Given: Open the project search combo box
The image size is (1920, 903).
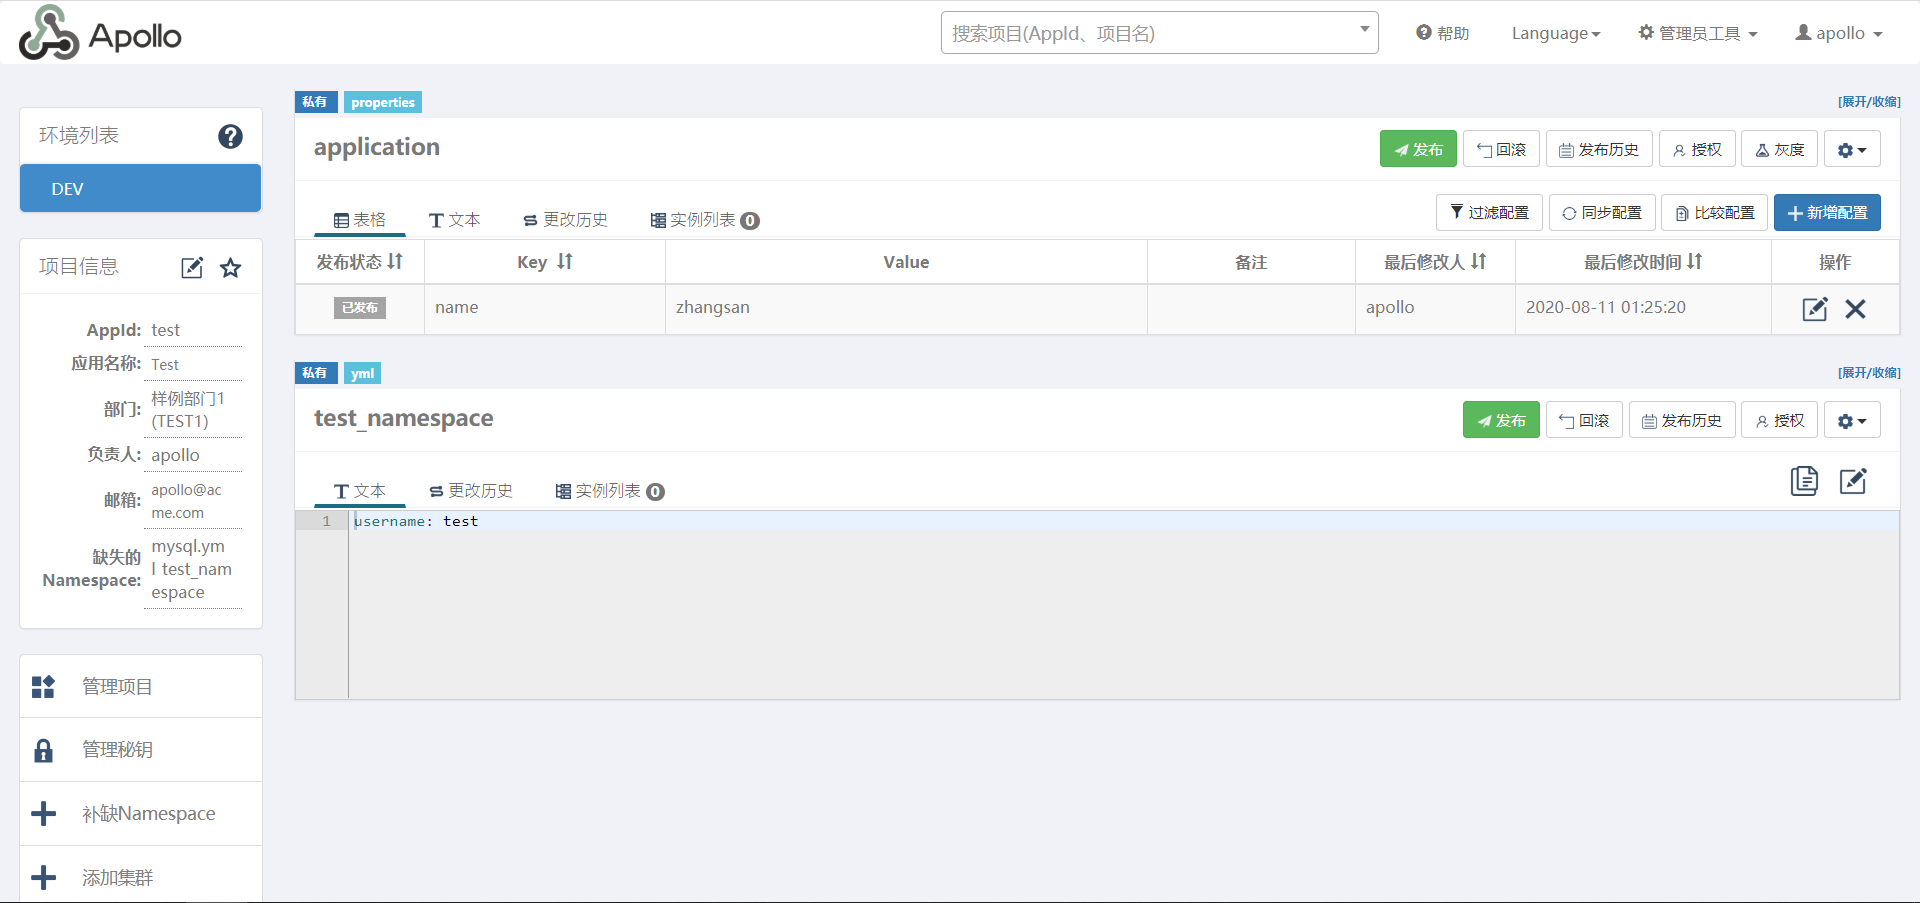Looking at the screenshot, I should click(1159, 33).
